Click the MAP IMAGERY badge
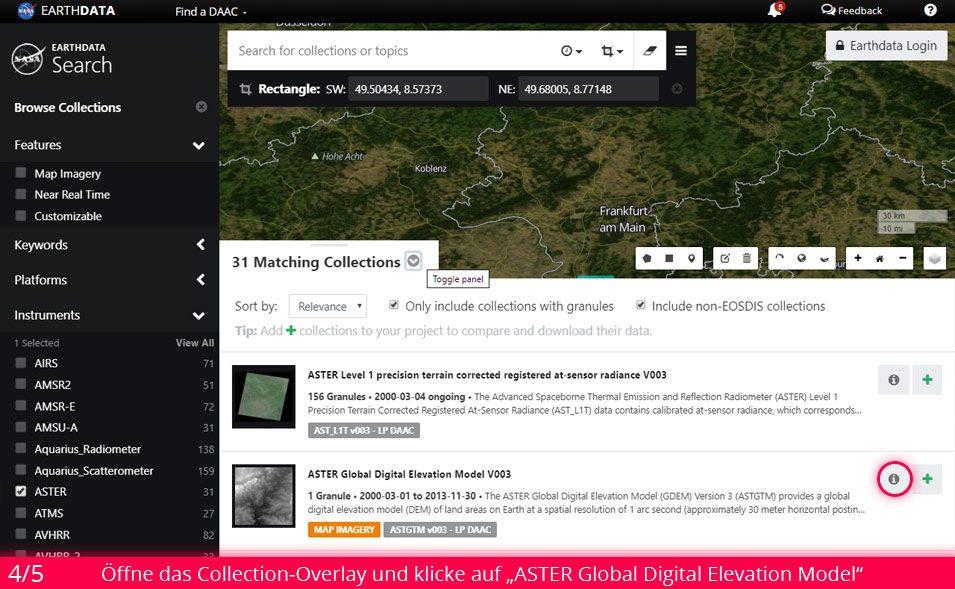955x589 pixels. (344, 529)
